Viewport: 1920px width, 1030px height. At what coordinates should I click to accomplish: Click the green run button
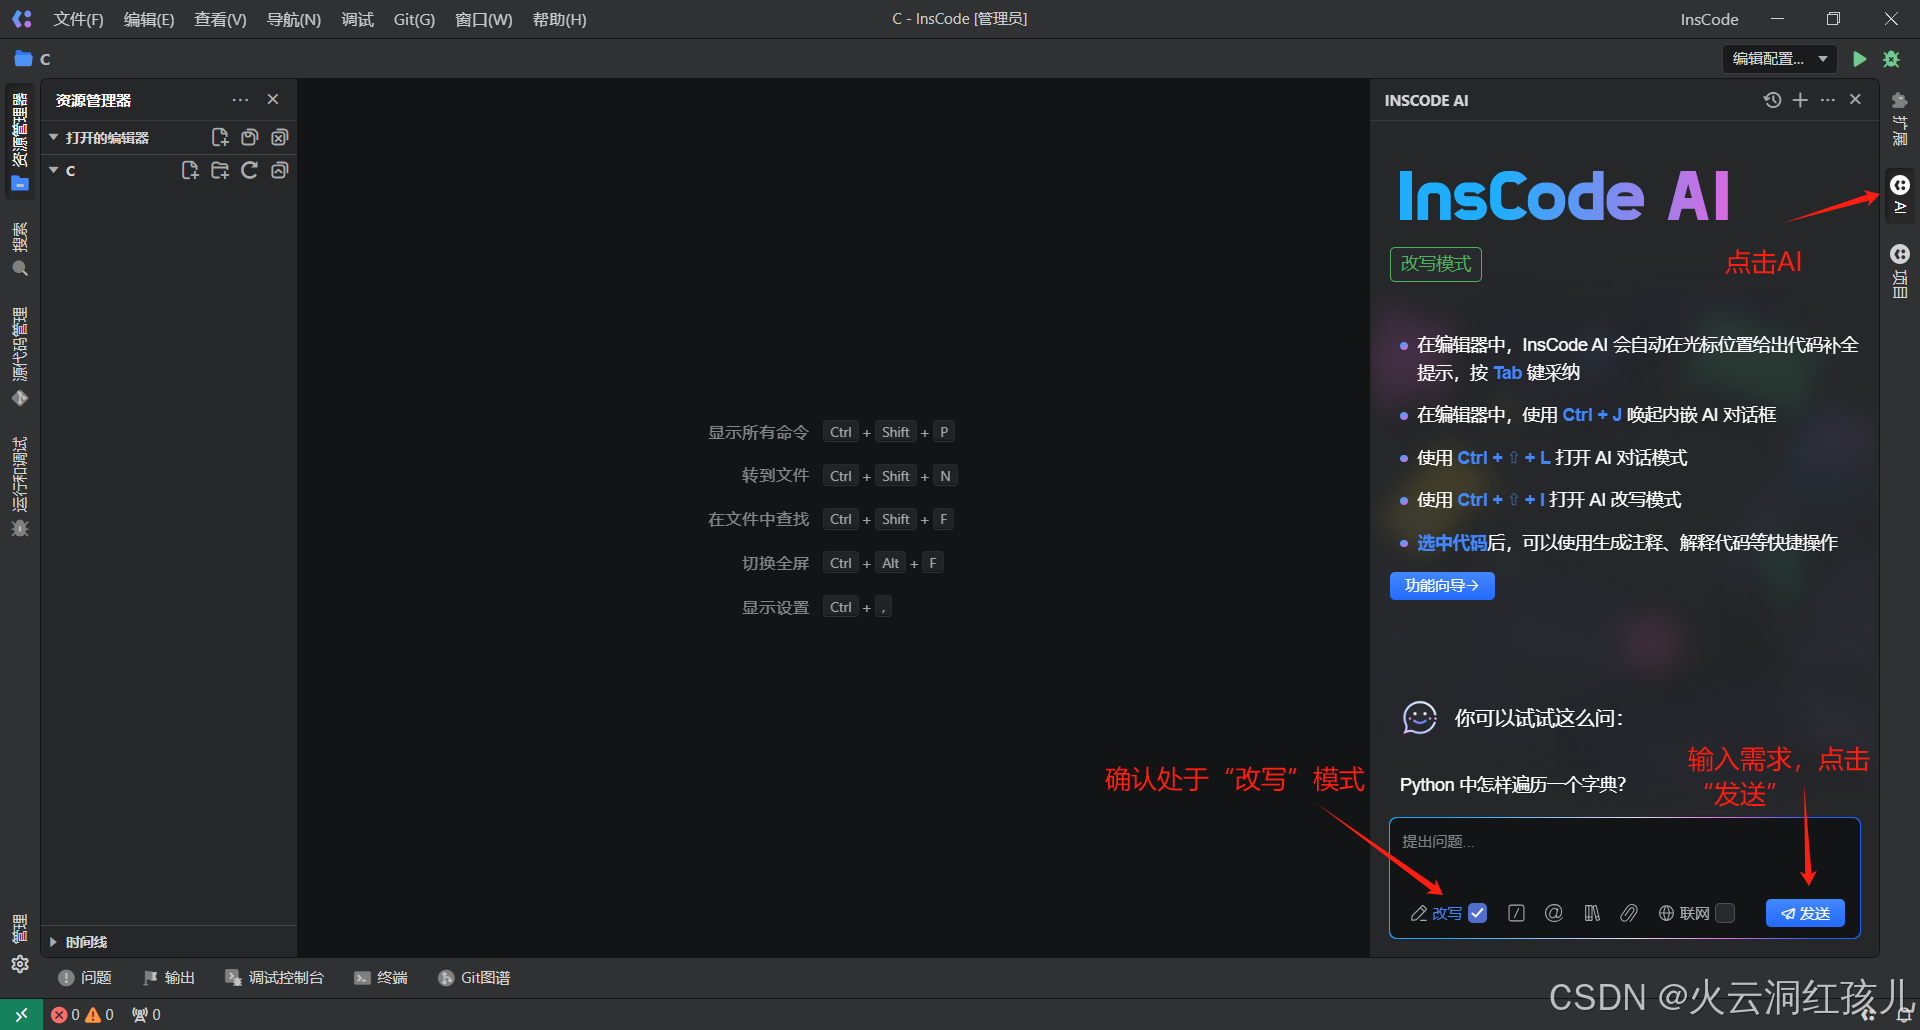coord(1859,59)
